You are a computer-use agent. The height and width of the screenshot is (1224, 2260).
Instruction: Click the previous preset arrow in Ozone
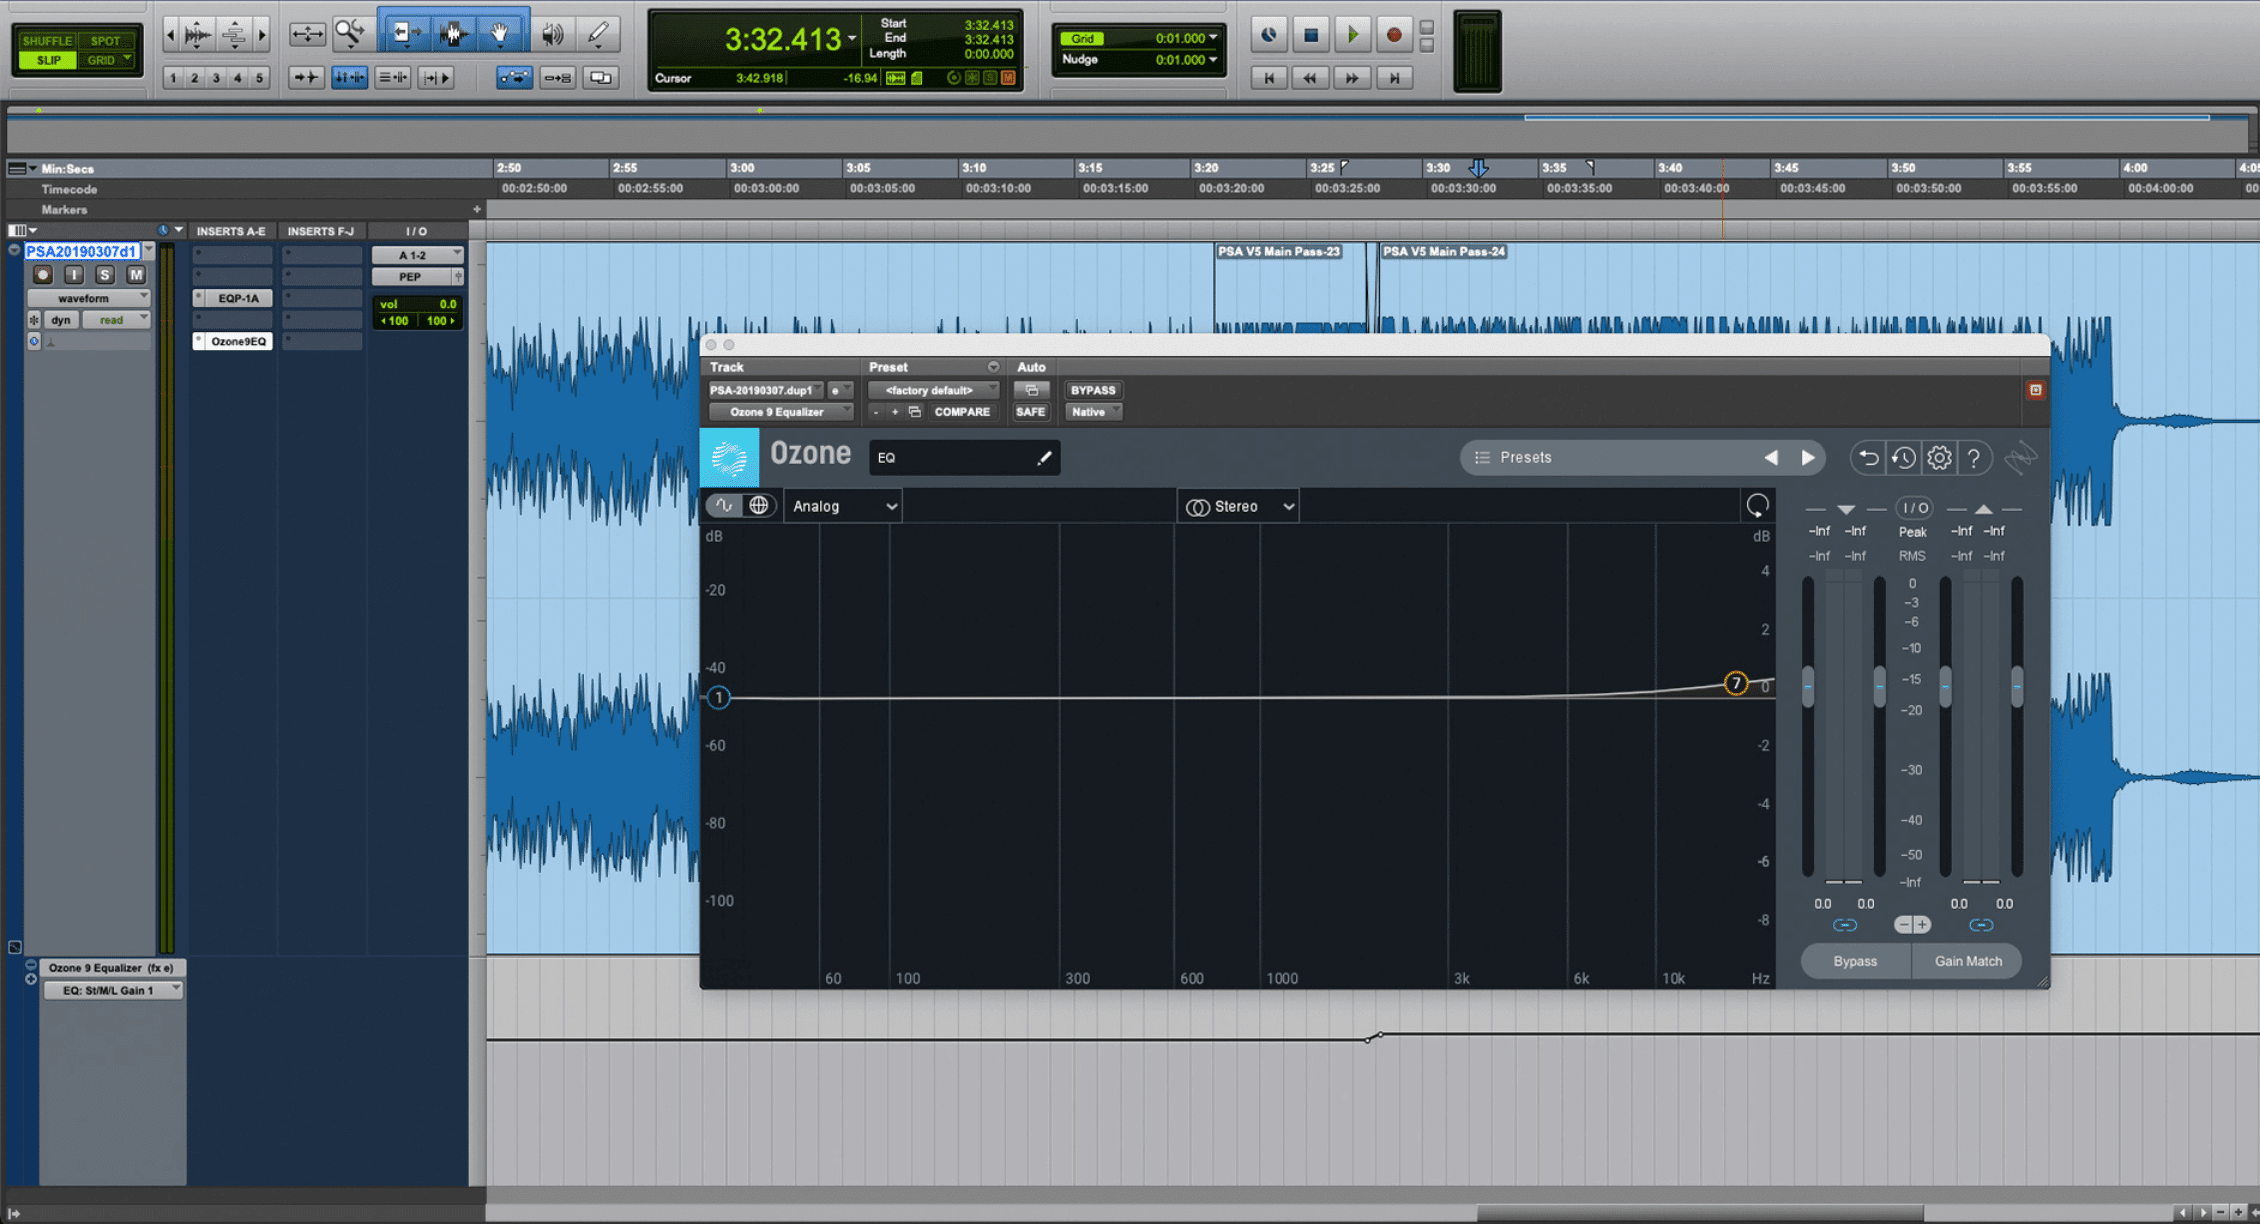click(1771, 458)
